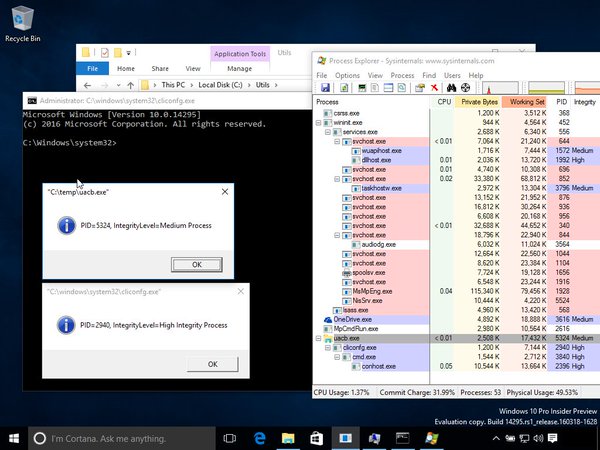Screen dimensions: 600x450
Task: Open the Process menu in Process Explorer
Action: point(402,75)
